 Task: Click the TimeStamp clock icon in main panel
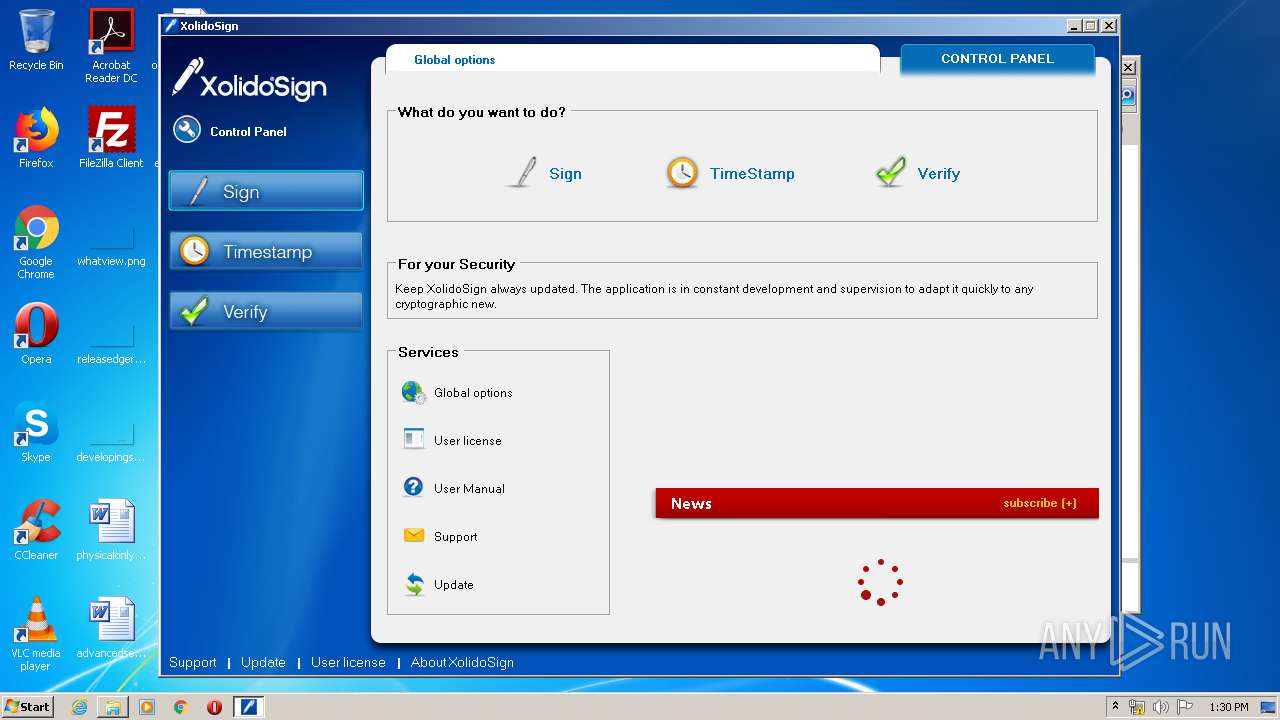(682, 172)
